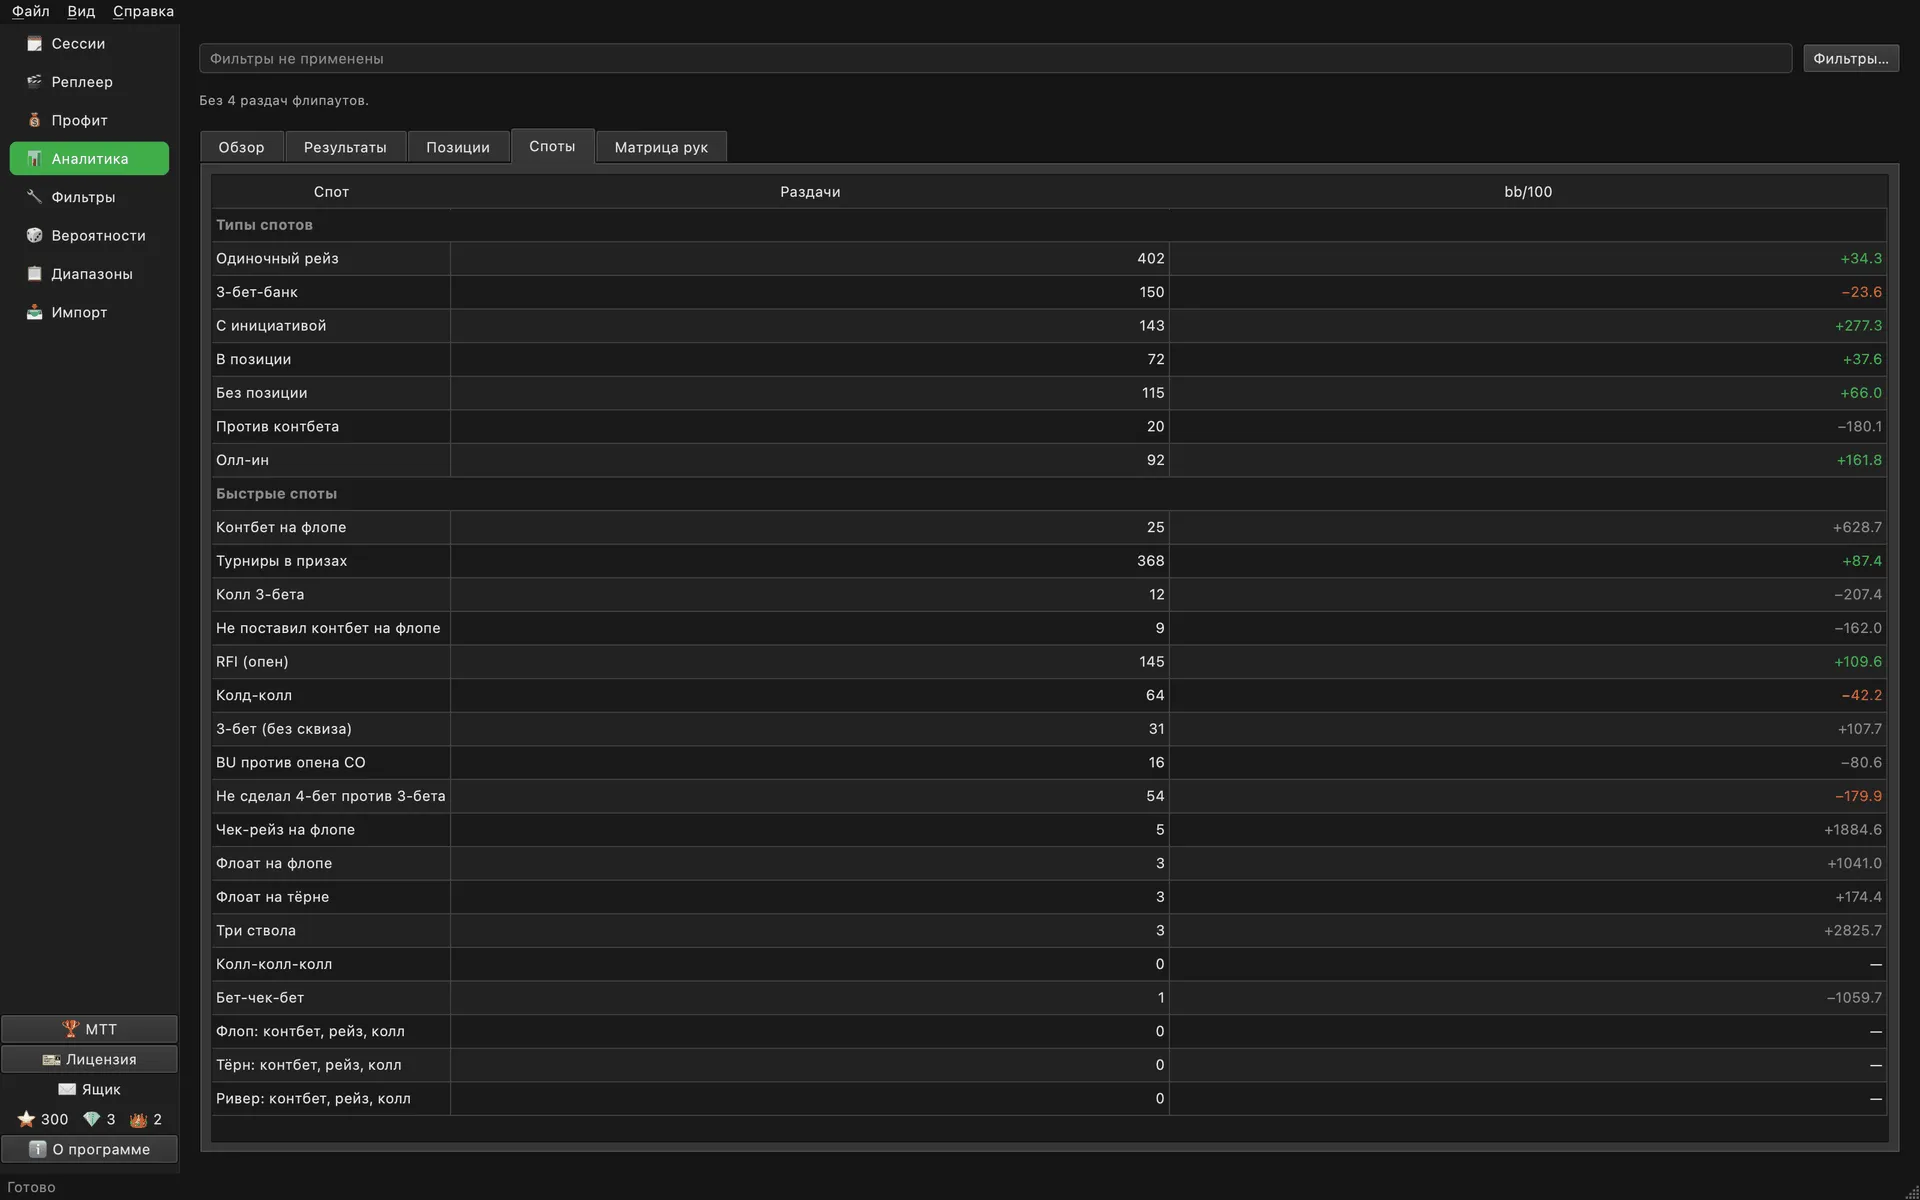Open the Импорт section
The width and height of the screenshot is (1920, 1200).
tap(89, 312)
